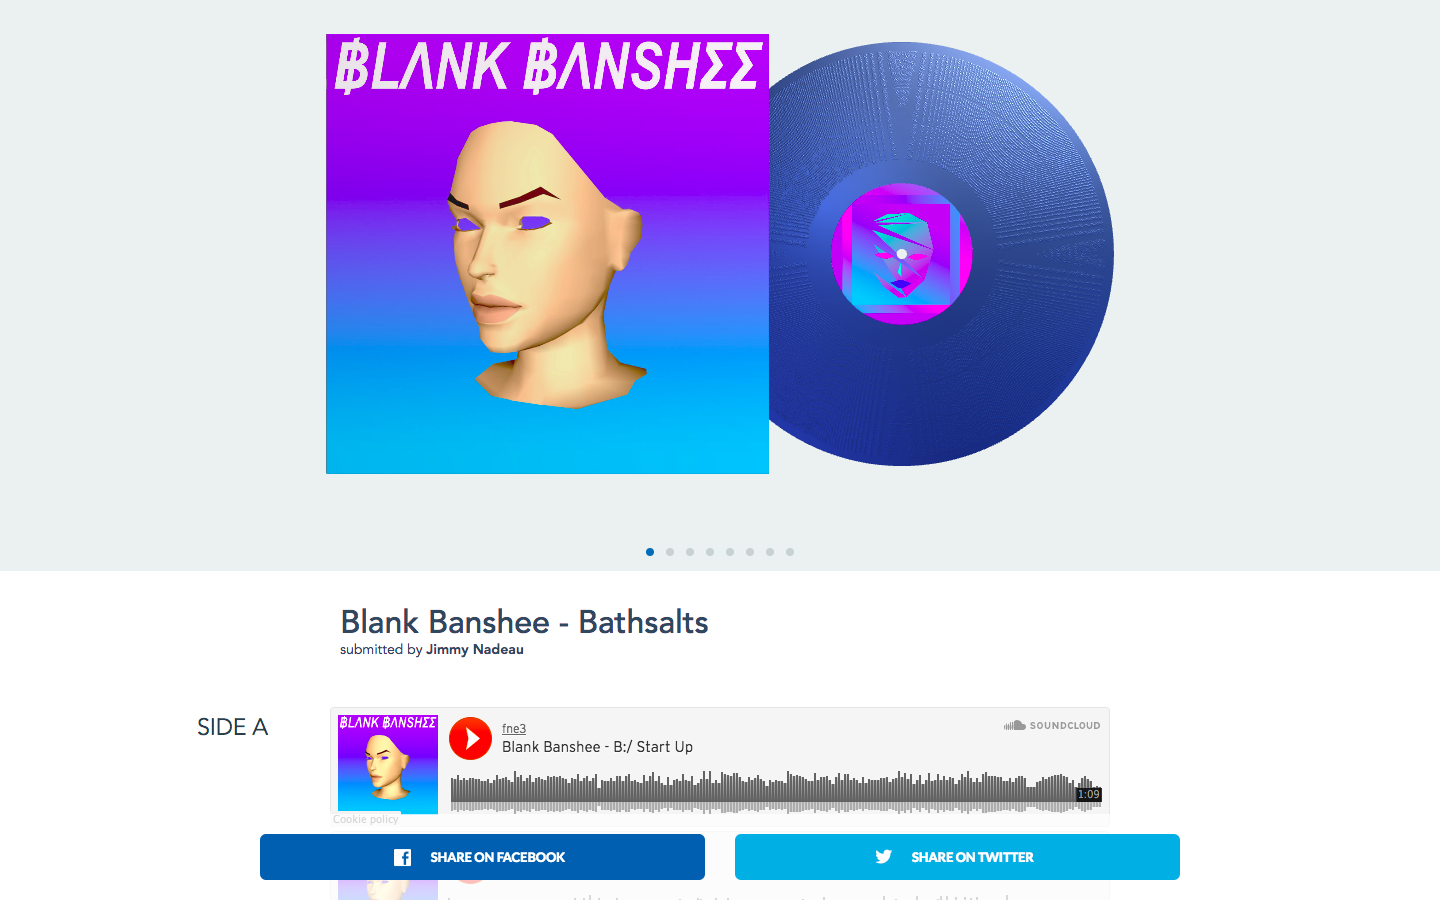Viewport: 1440px width, 900px height.
Task: Open Blank Banshee - B:/ Start Up title
Action: [x=597, y=747]
